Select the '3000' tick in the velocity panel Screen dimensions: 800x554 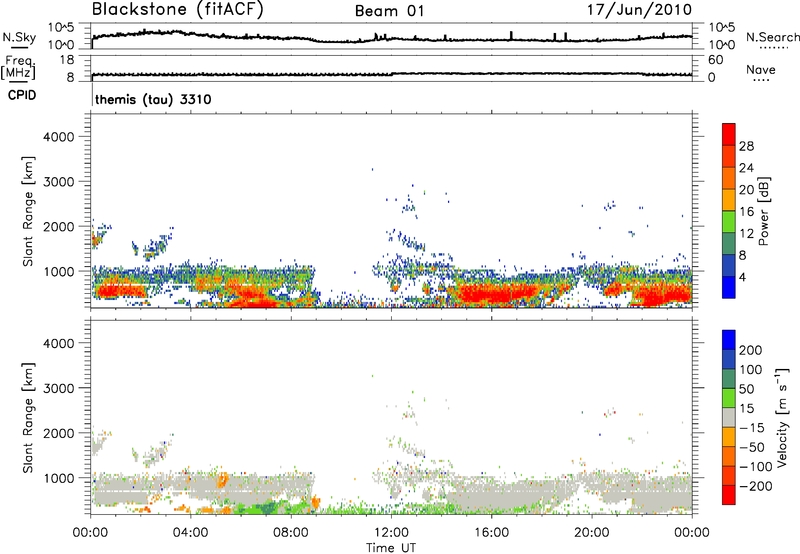(x=59, y=388)
